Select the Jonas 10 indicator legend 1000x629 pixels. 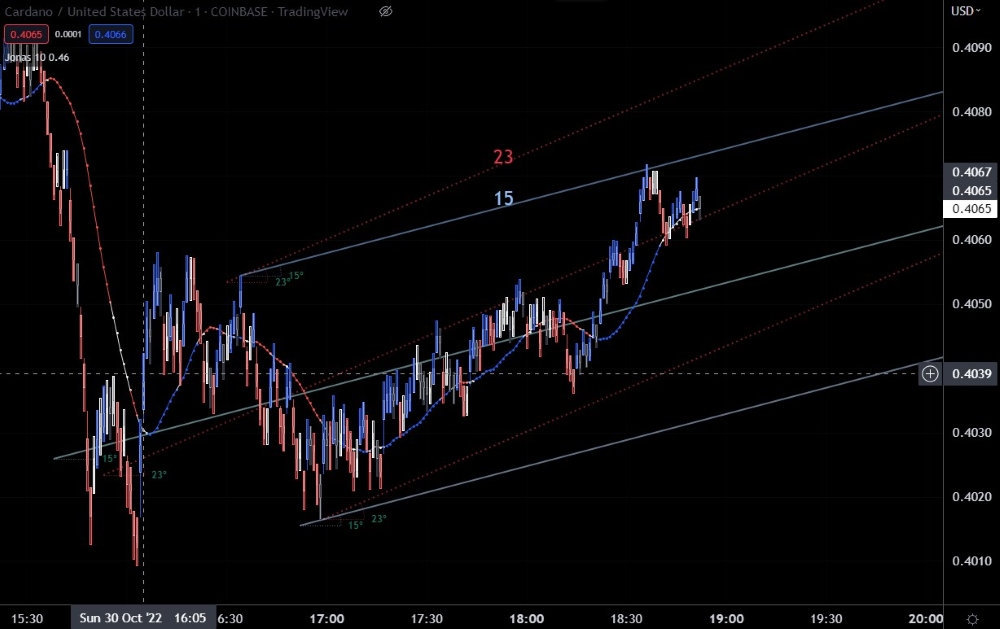coord(37,57)
